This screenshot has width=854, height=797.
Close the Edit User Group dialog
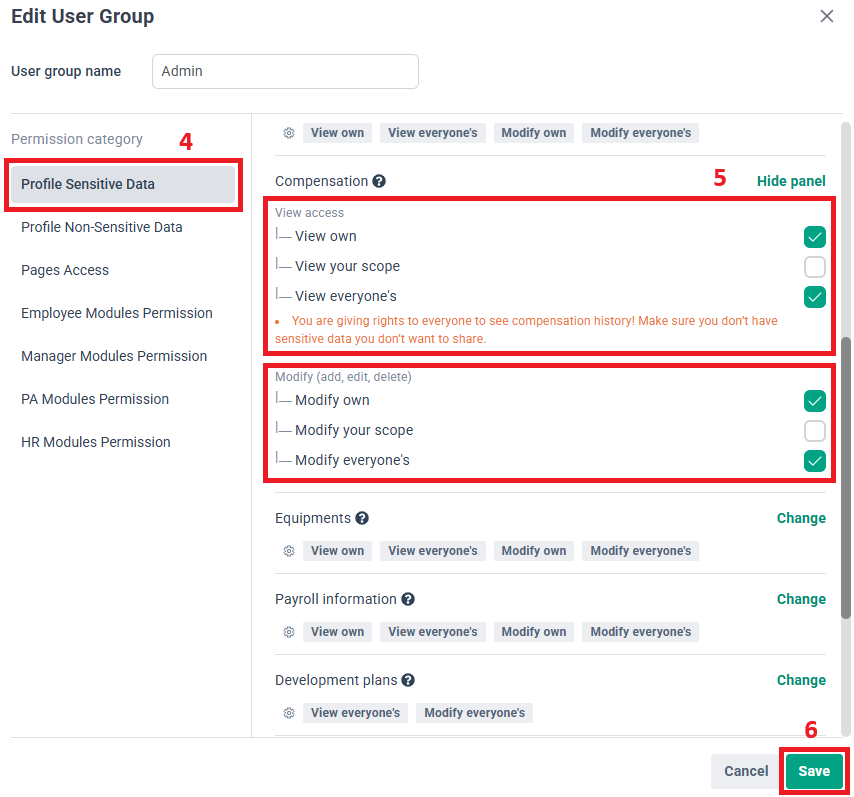826,16
